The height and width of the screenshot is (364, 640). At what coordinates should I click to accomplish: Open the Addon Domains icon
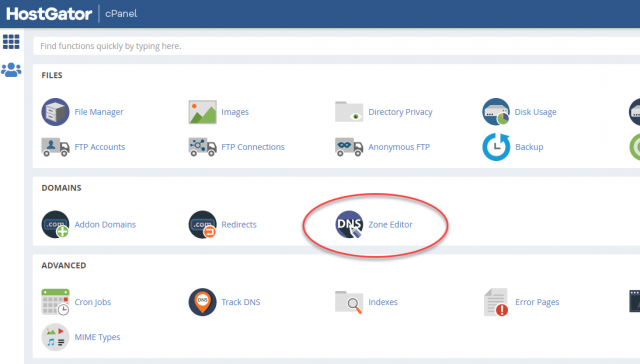(55, 224)
